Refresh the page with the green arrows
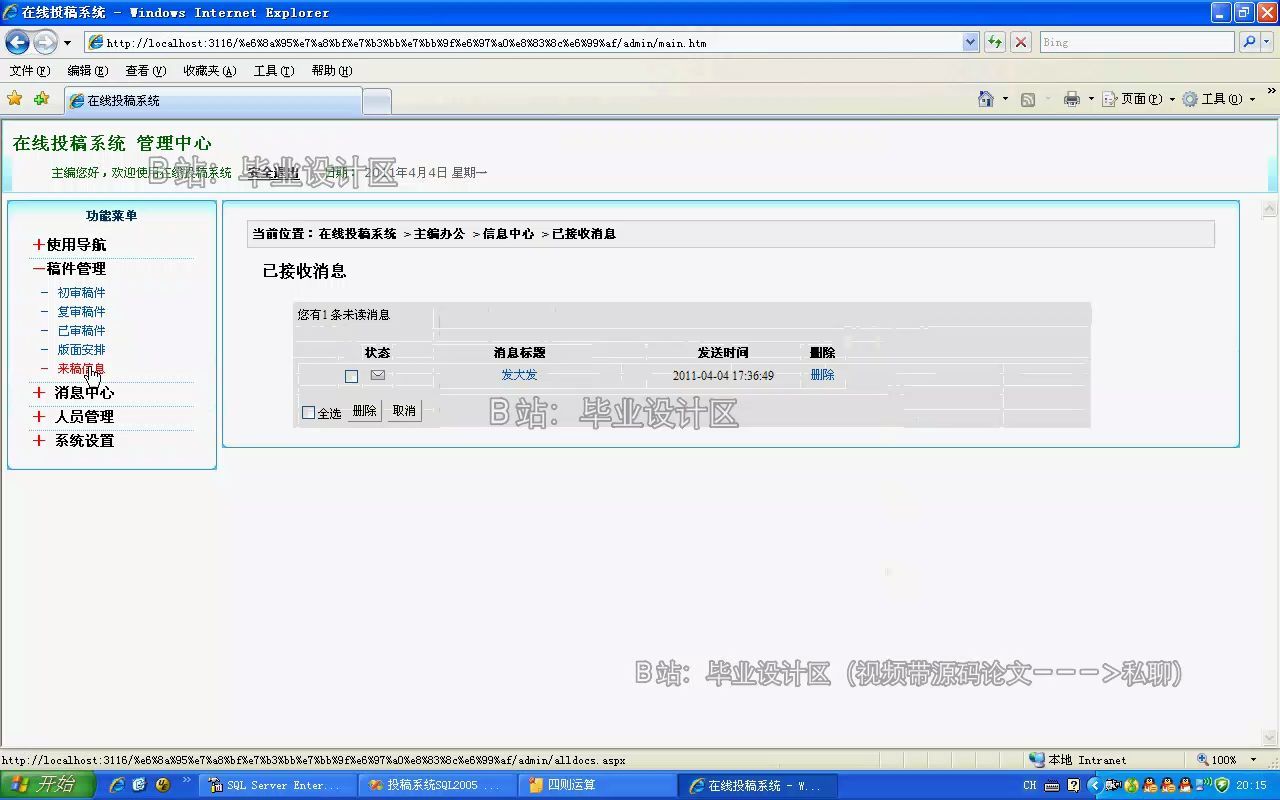 click(995, 42)
